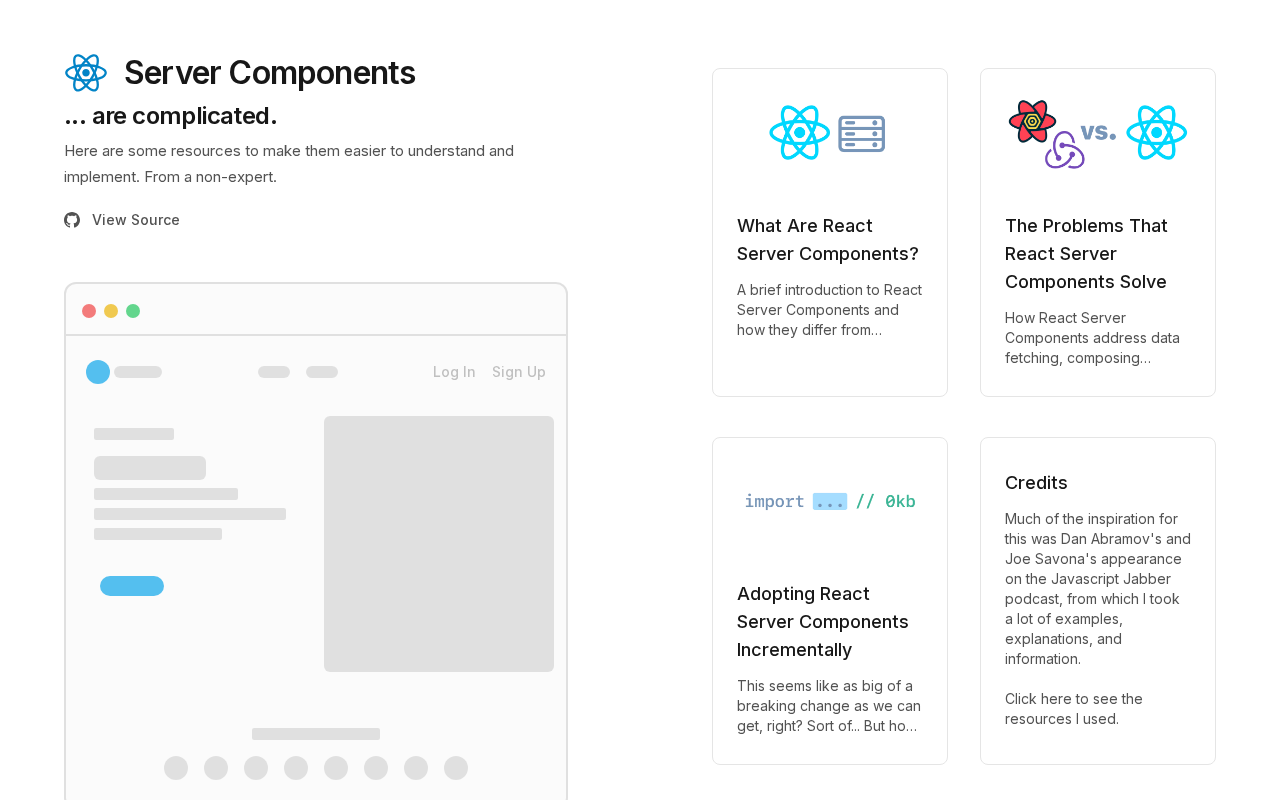This screenshot has width=1280, height=800.
Task: Click the large gray image placeholder in mockup
Action: 438,544
